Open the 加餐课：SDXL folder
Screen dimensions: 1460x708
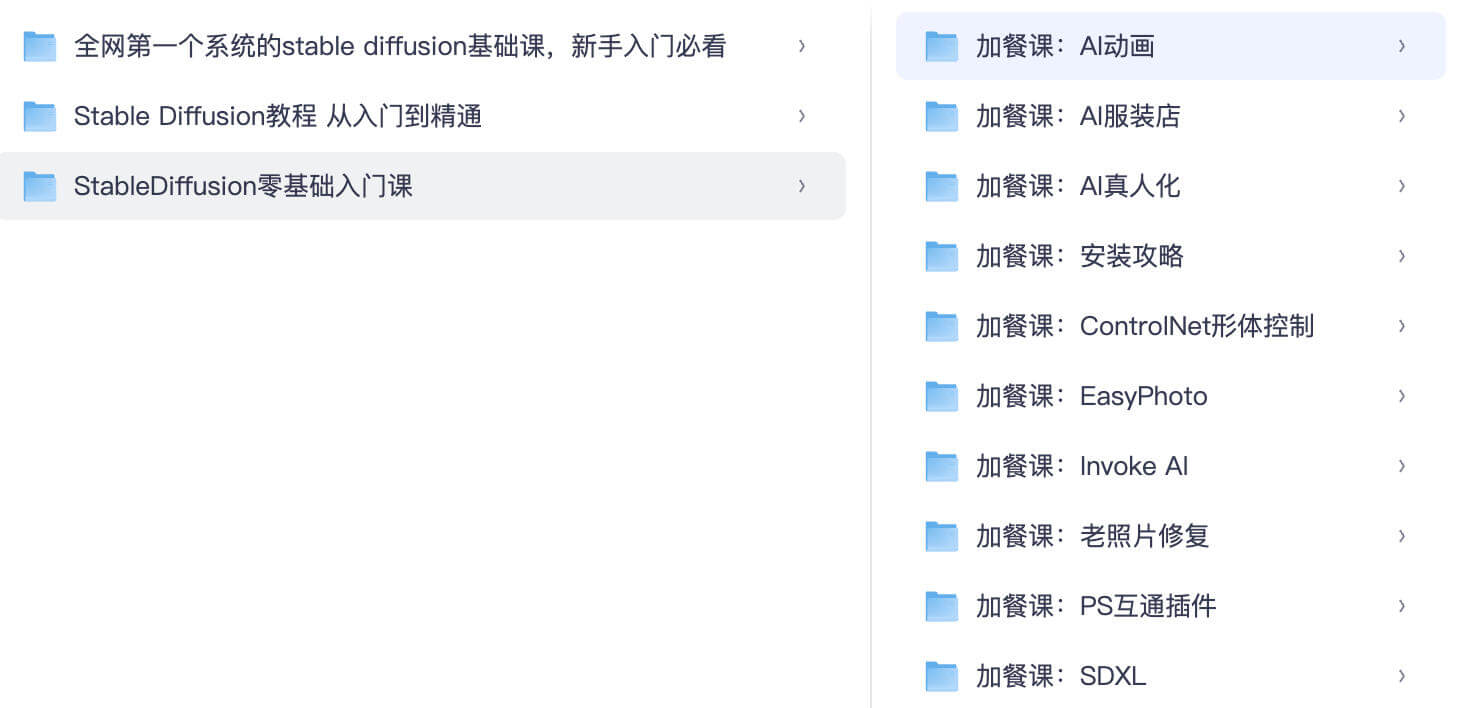1060,676
